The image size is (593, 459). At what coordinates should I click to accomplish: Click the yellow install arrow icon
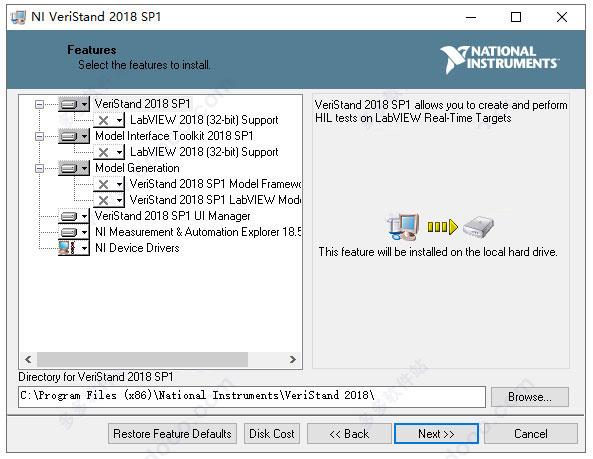tap(442, 227)
